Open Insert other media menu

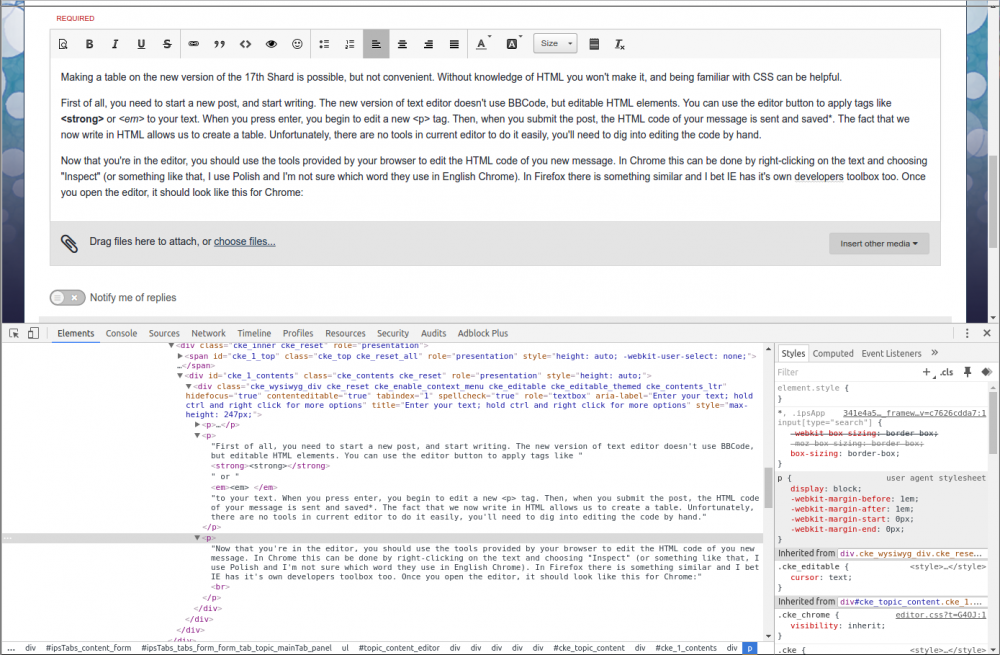tap(879, 244)
